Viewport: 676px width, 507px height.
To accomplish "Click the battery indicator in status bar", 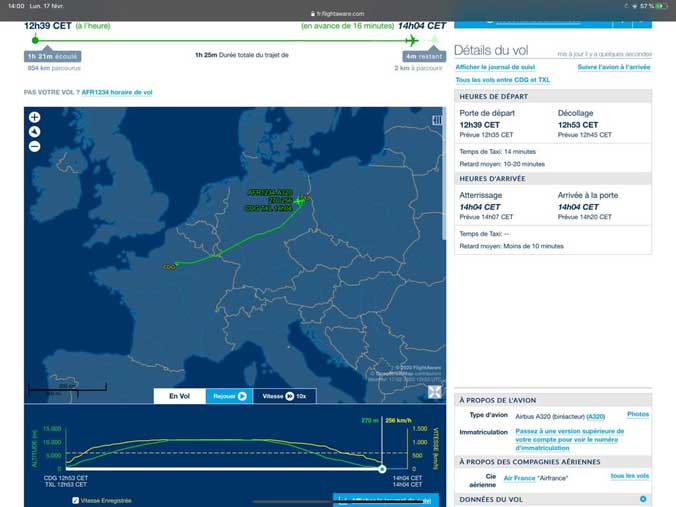I will (x=662, y=6).
